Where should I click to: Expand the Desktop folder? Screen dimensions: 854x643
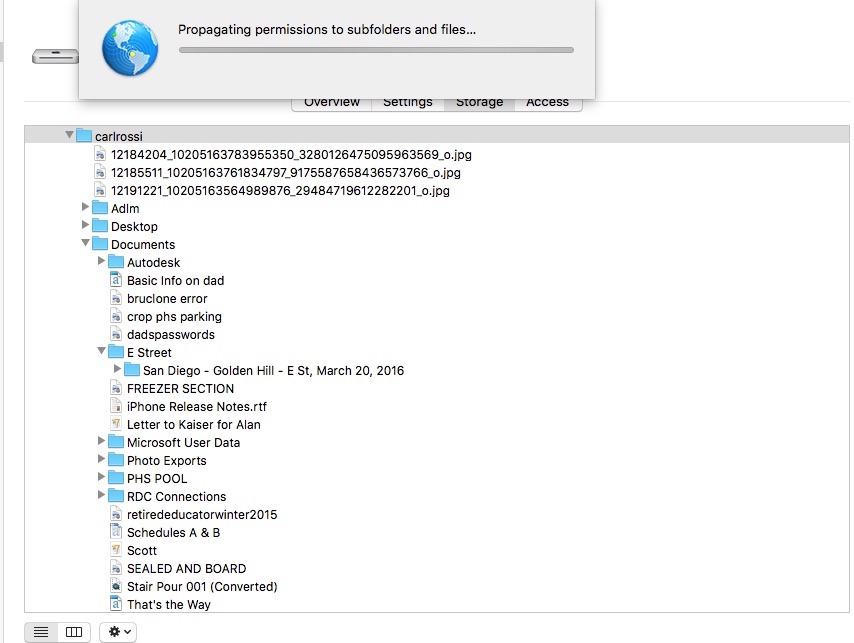pos(85,224)
